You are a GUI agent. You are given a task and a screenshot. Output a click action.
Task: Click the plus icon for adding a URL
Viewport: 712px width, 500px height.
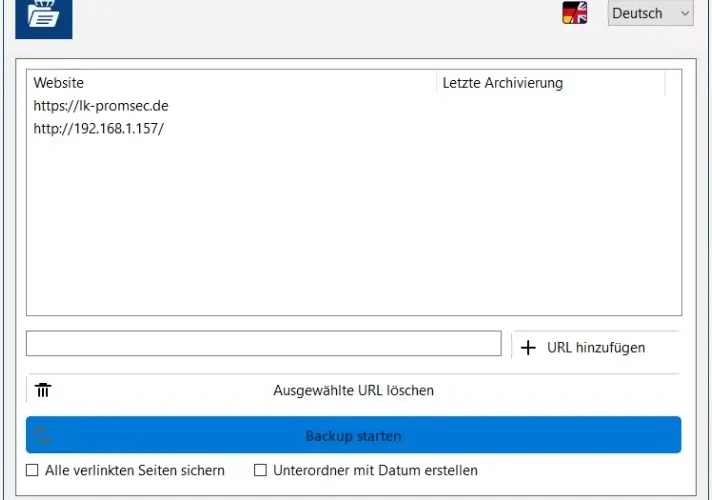528,348
